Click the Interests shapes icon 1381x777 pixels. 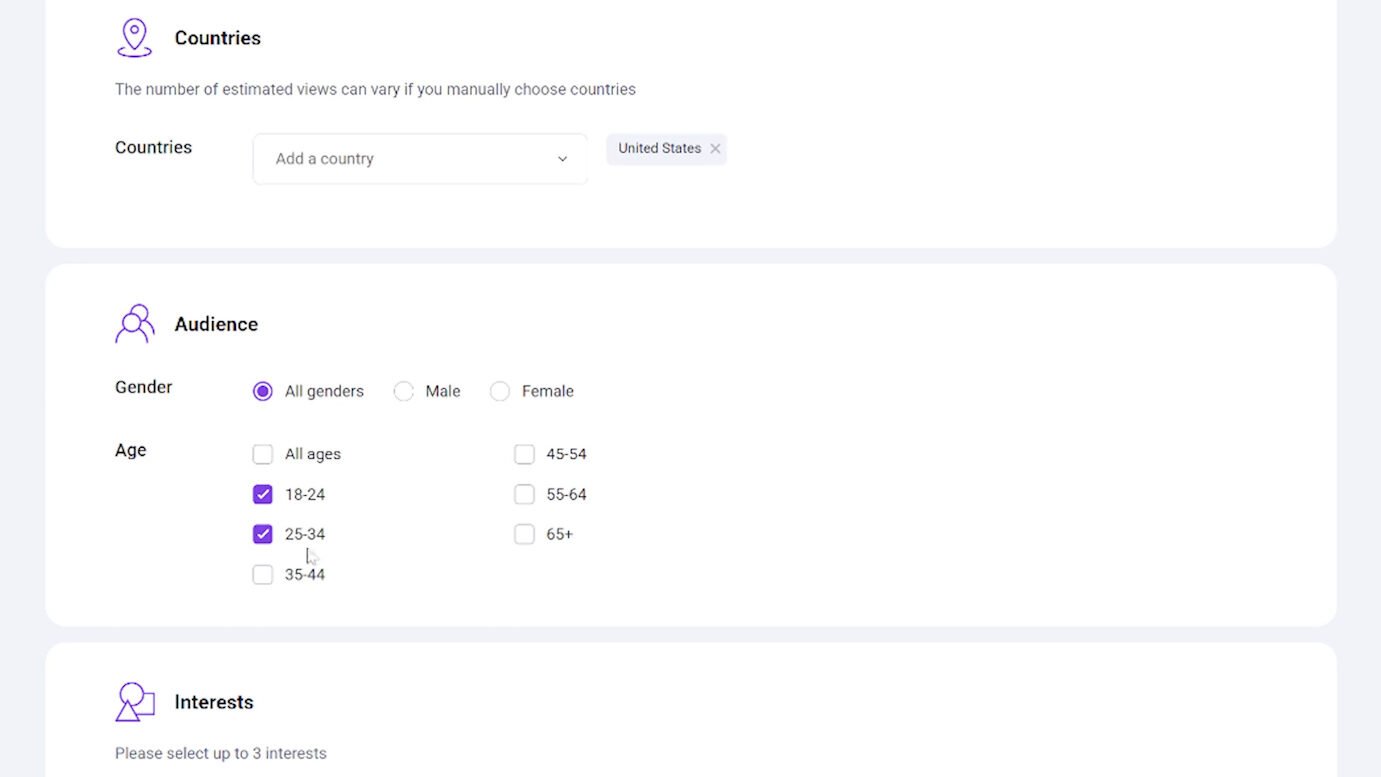134,702
